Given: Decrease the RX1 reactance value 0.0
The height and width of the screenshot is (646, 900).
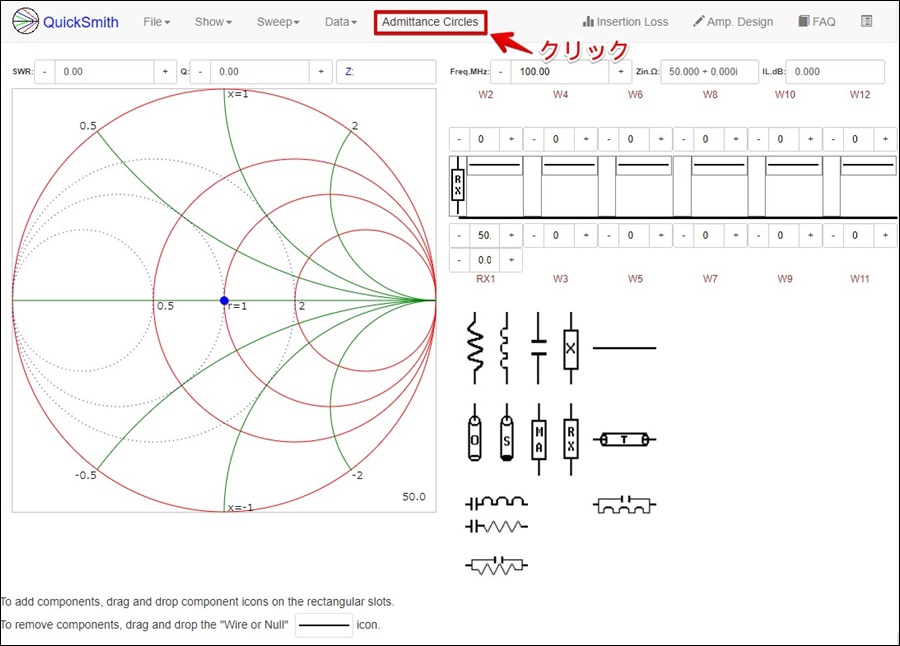Looking at the screenshot, I should tap(459, 260).
